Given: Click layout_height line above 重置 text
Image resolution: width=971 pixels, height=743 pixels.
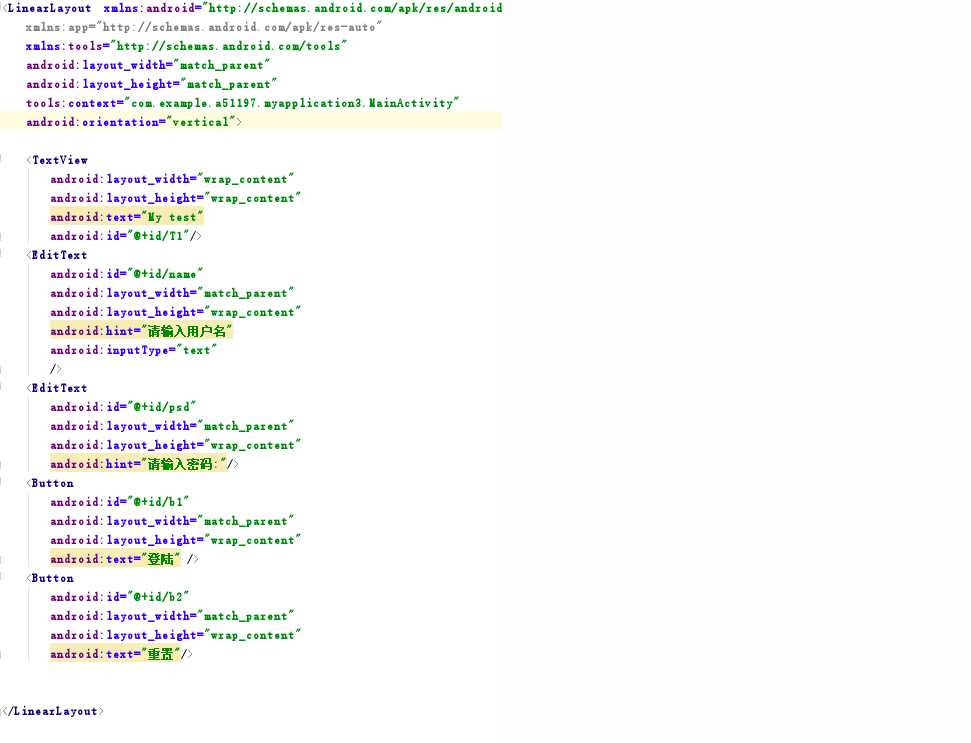Looking at the screenshot, I should [175, 636].
